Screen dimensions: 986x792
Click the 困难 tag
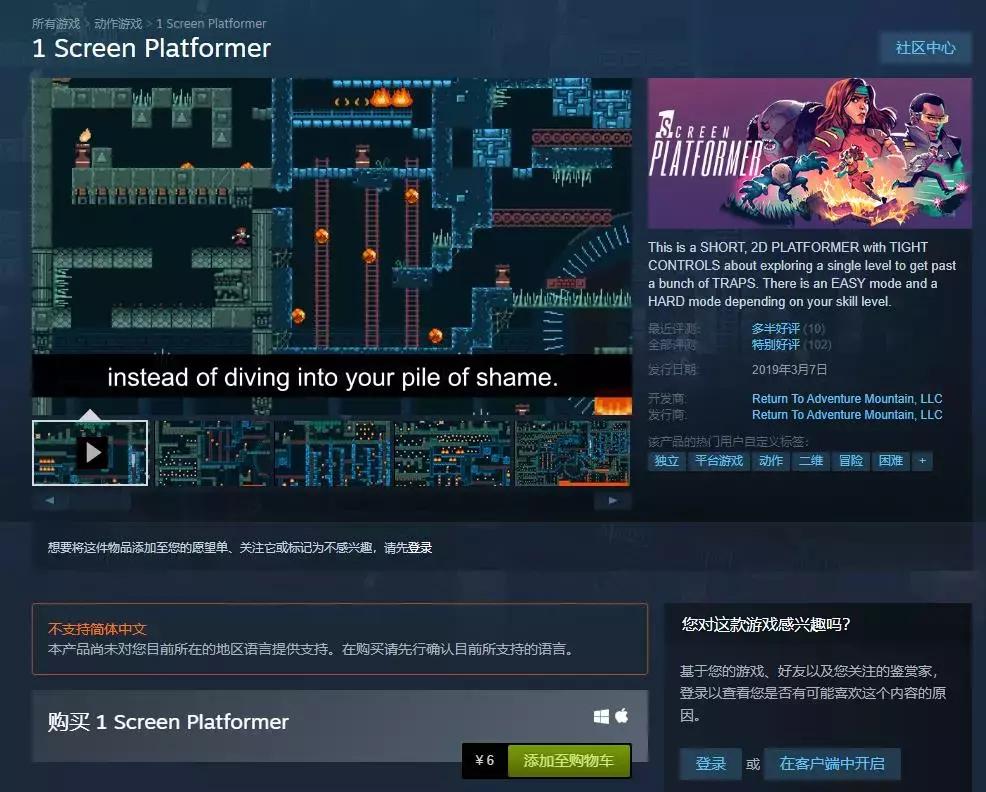(x=891, y=461)
